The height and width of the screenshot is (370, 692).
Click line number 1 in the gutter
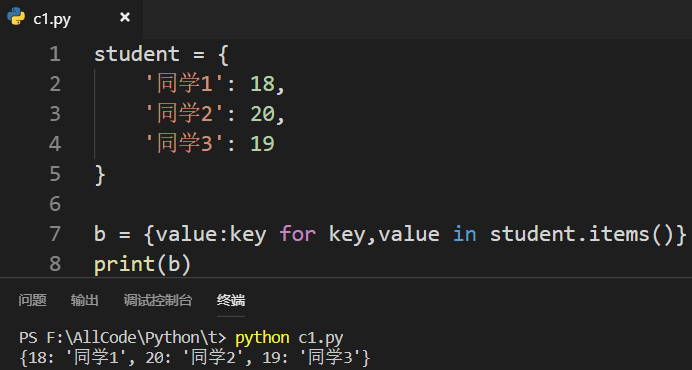[x=55, y=54]
